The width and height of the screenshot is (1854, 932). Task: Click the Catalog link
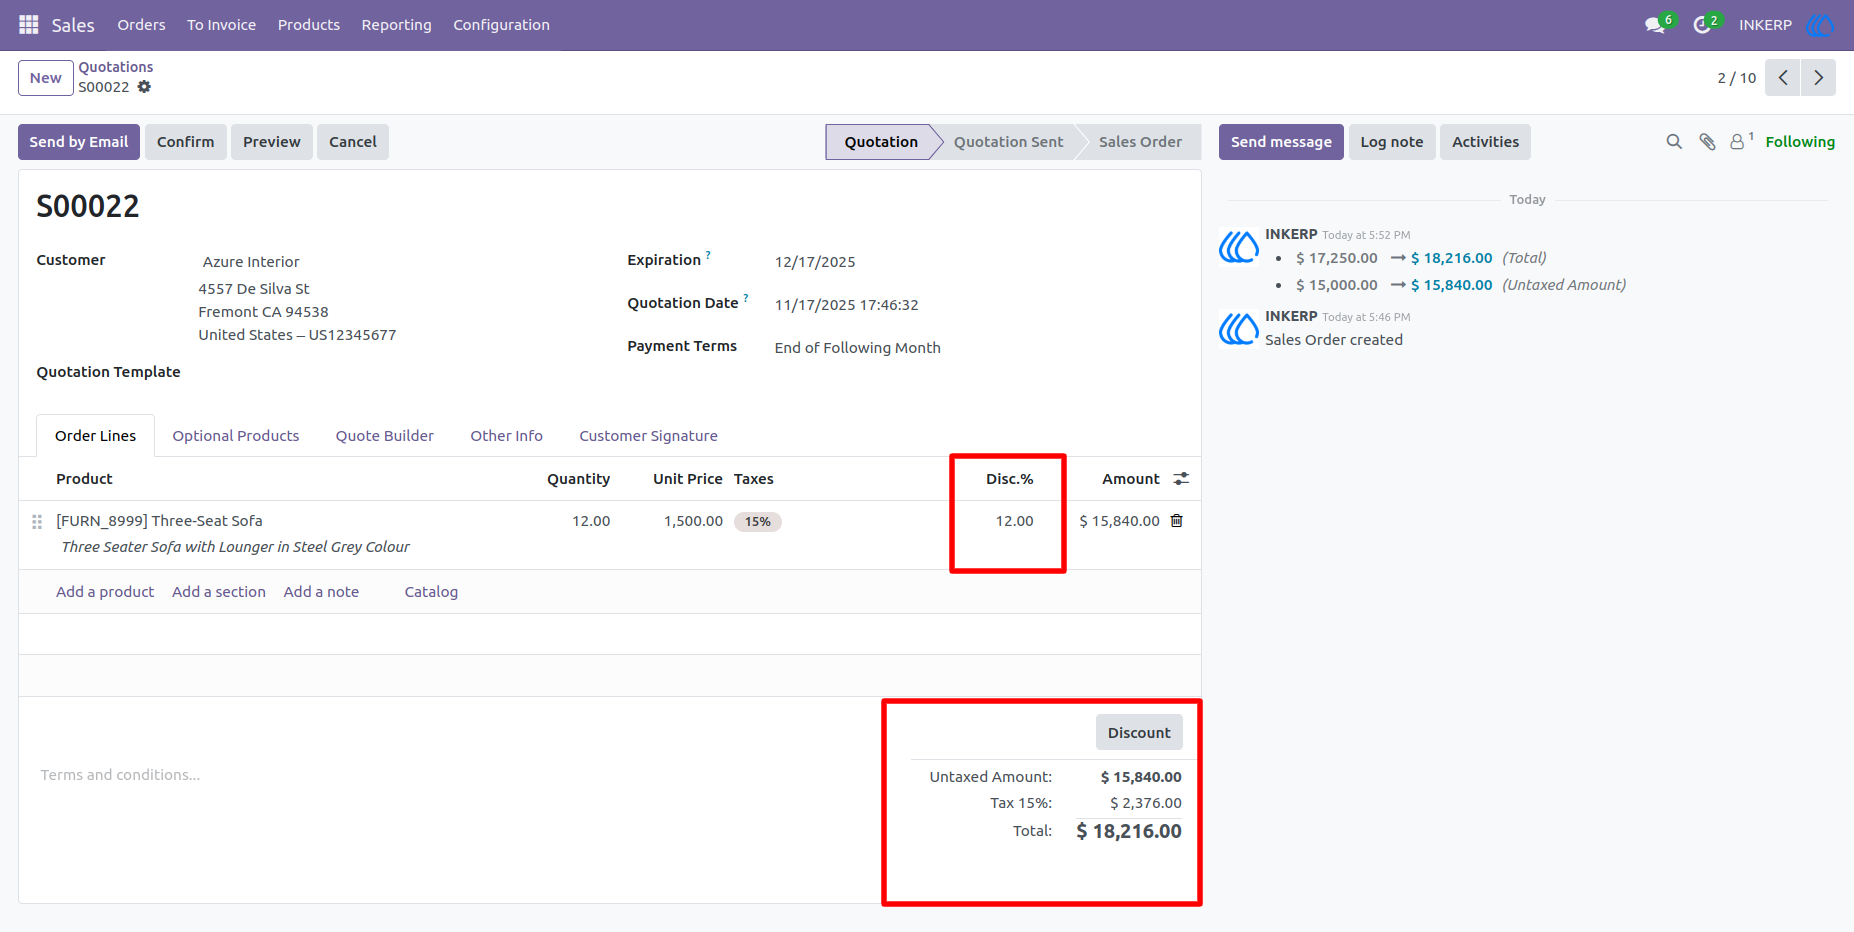tap(431, 592)
